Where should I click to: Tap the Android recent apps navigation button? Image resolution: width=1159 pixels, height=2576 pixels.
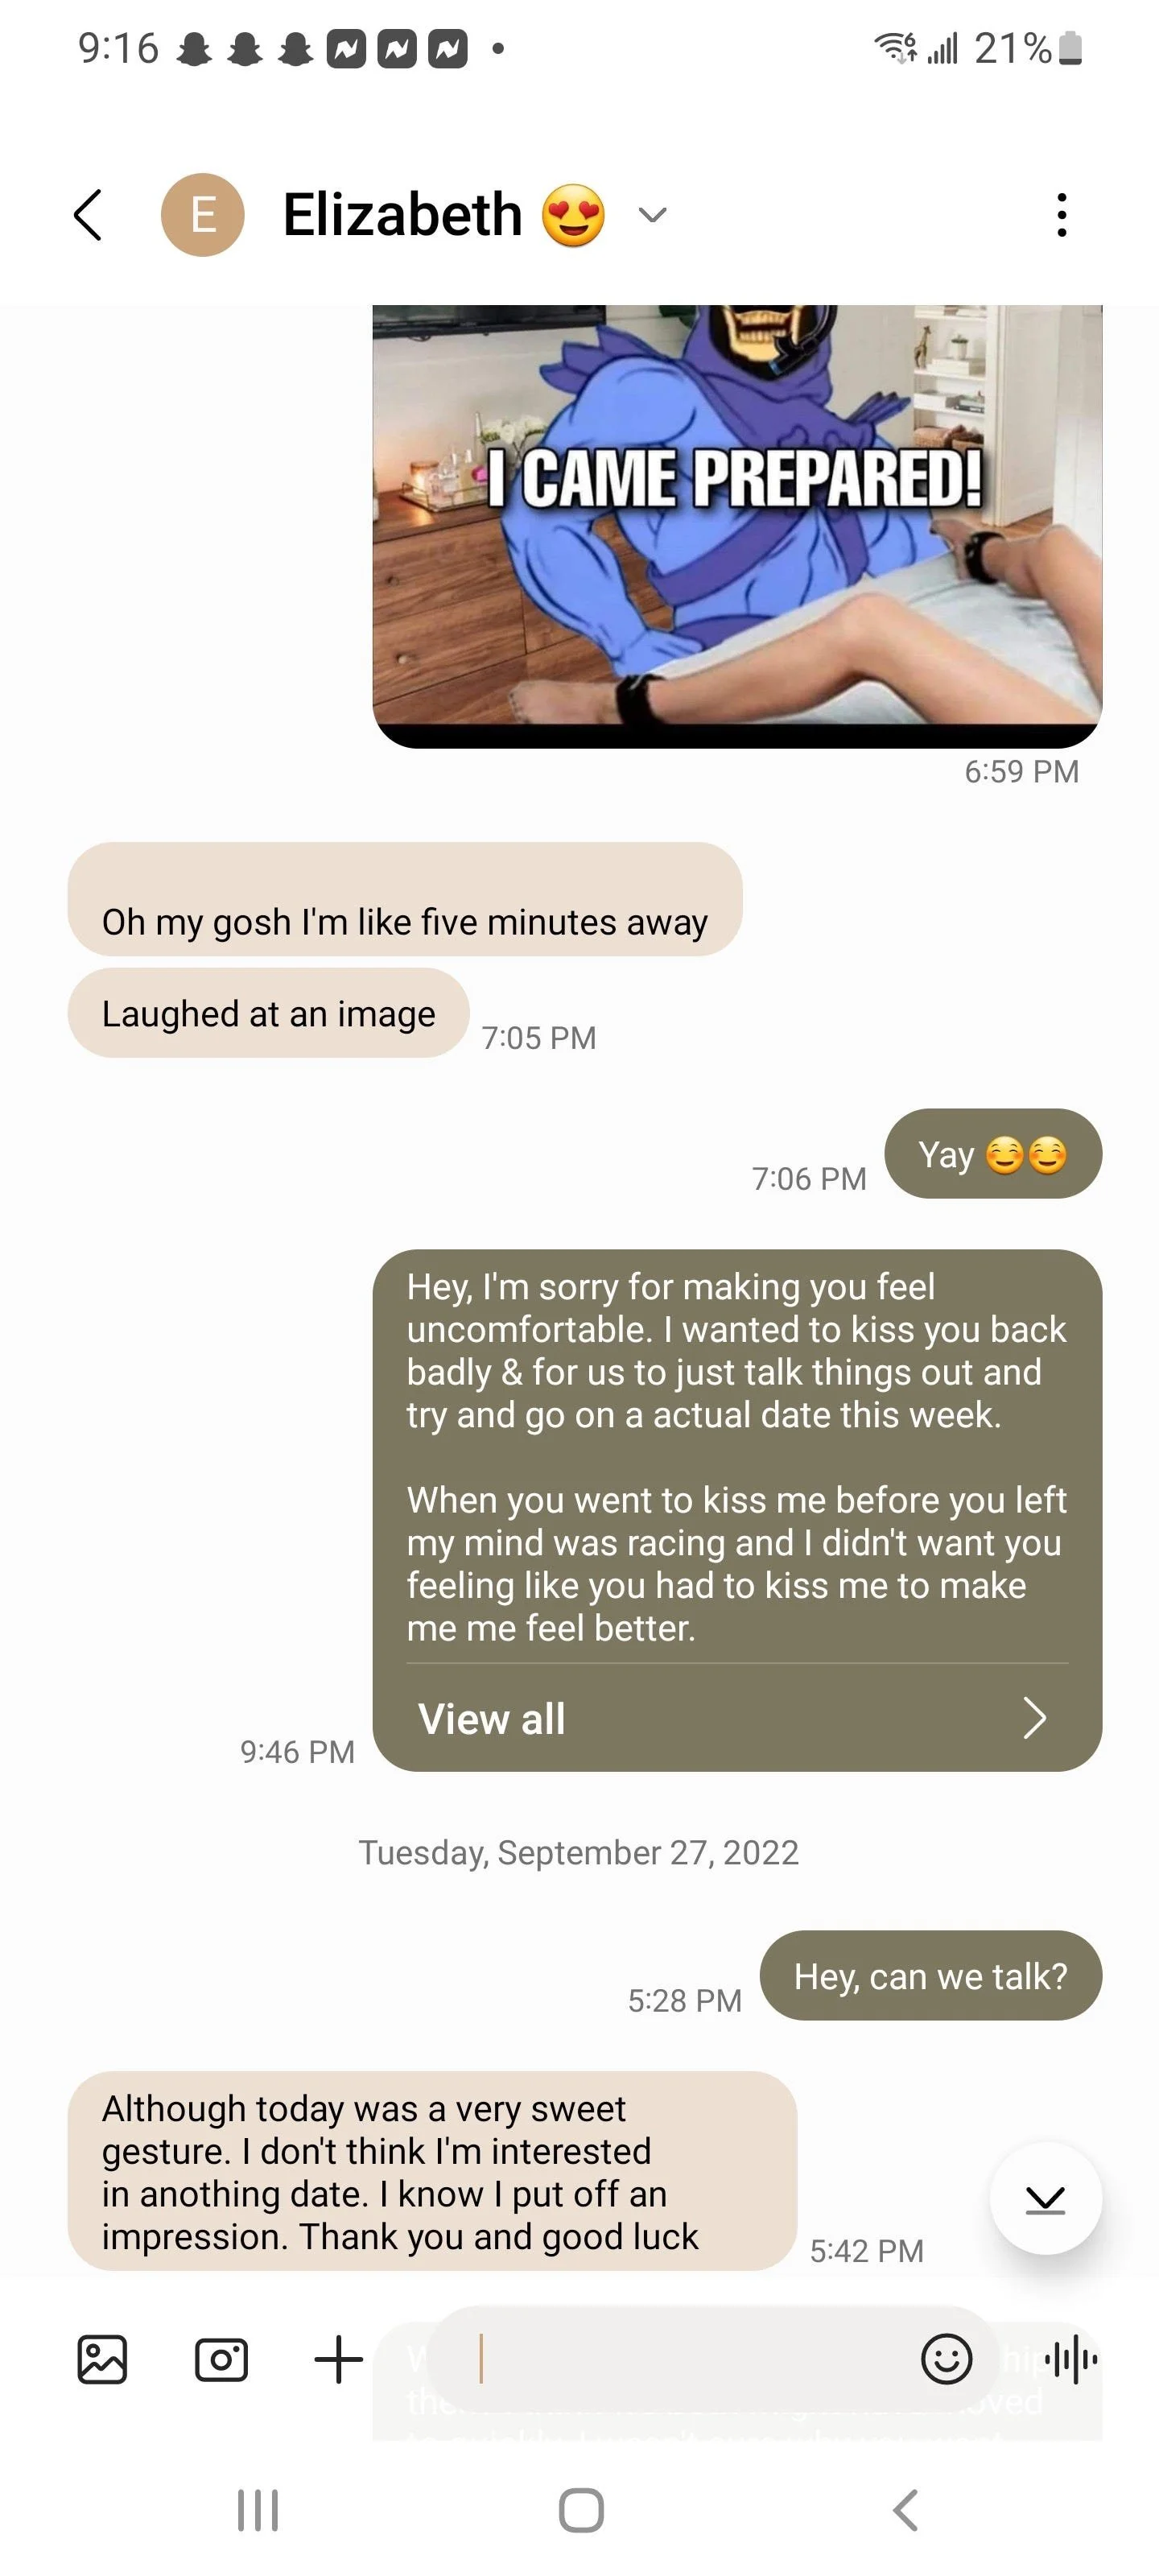(x=258, y=2510)
